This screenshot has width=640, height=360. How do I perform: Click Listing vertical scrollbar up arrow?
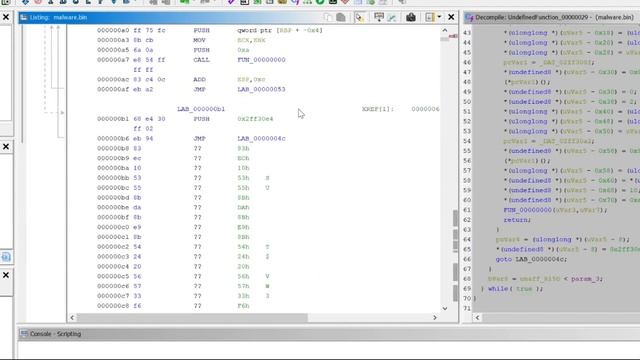[445, 30]
